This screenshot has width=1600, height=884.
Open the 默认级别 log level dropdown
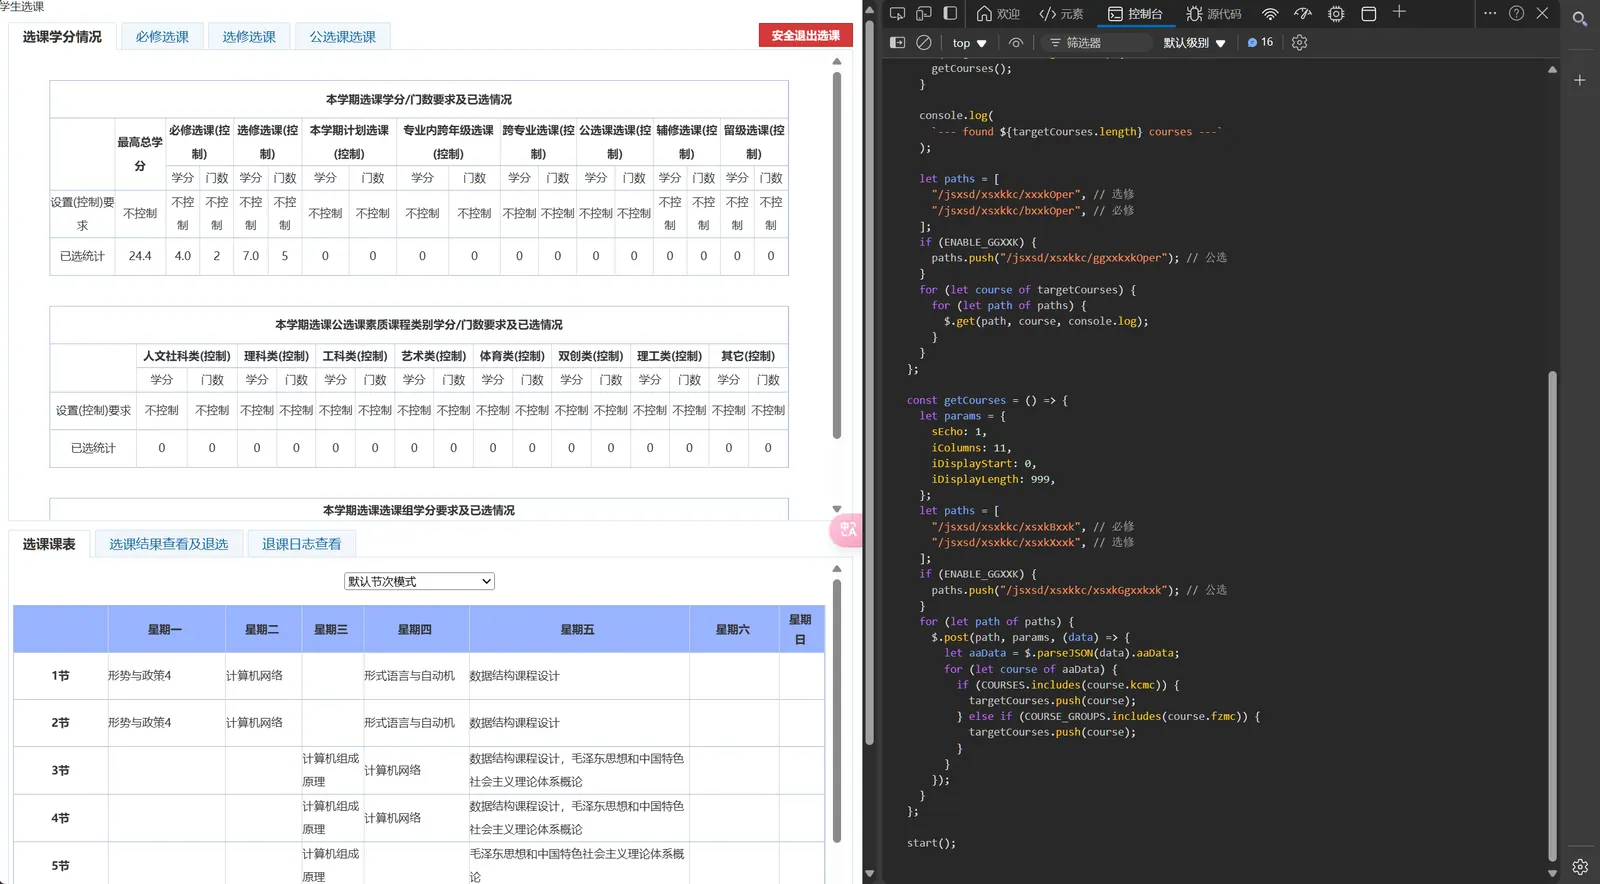tap(1194, 43)
